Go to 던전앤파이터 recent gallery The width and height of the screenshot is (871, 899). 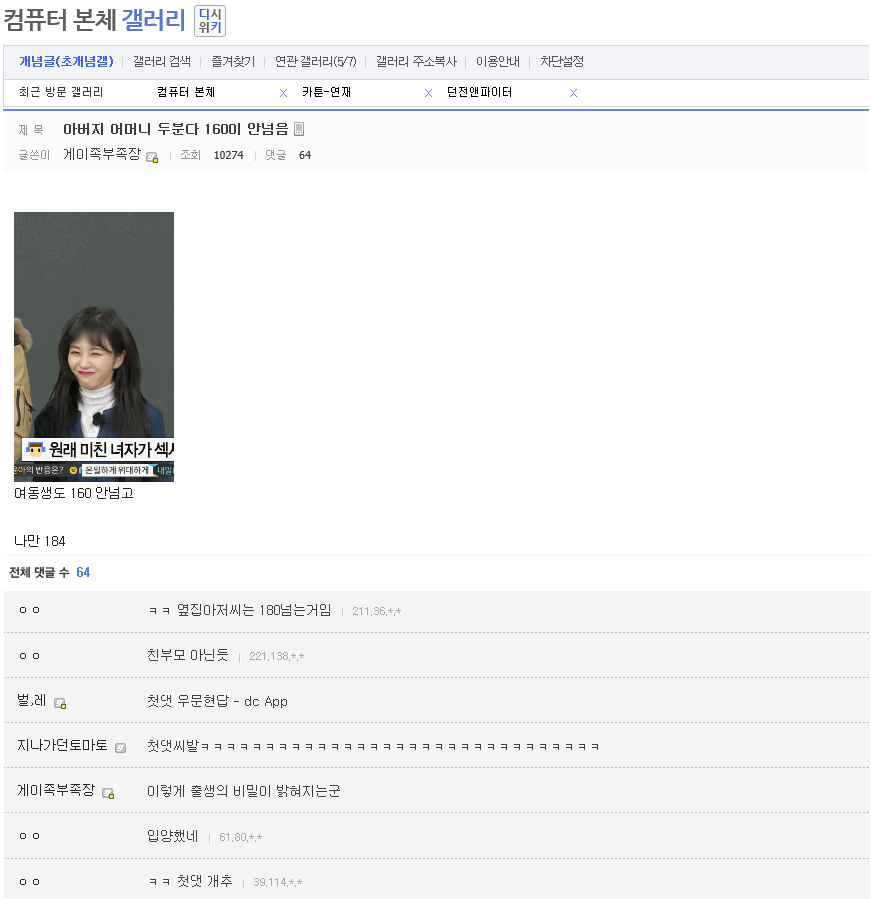[479, 93]
